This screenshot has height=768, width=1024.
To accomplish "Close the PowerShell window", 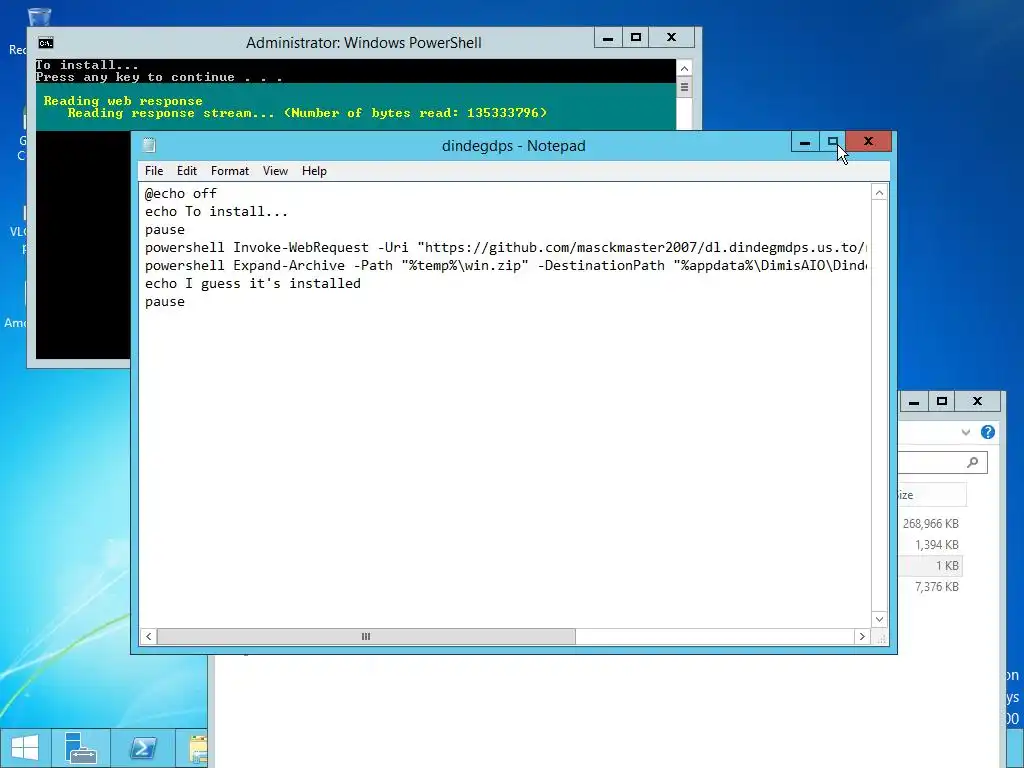I will [671, 38].
